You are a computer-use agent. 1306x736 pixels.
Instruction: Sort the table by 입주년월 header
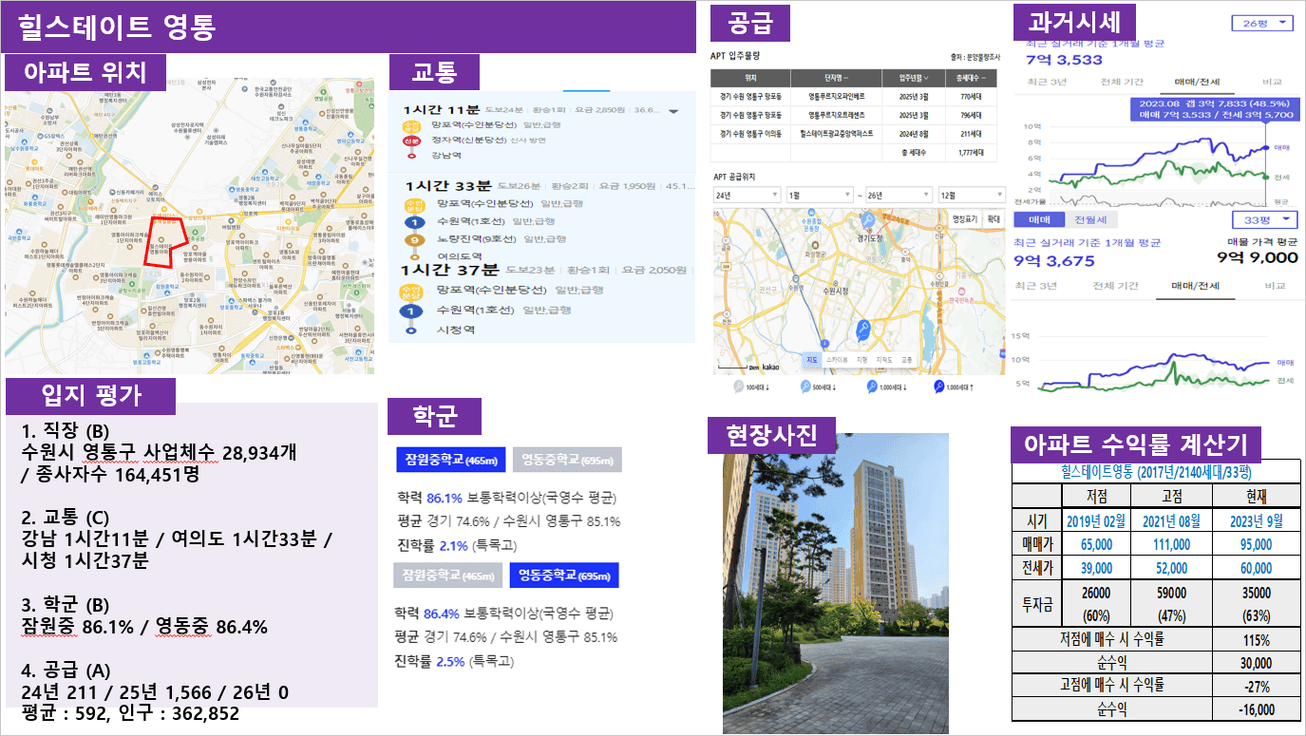pos(914,78)
